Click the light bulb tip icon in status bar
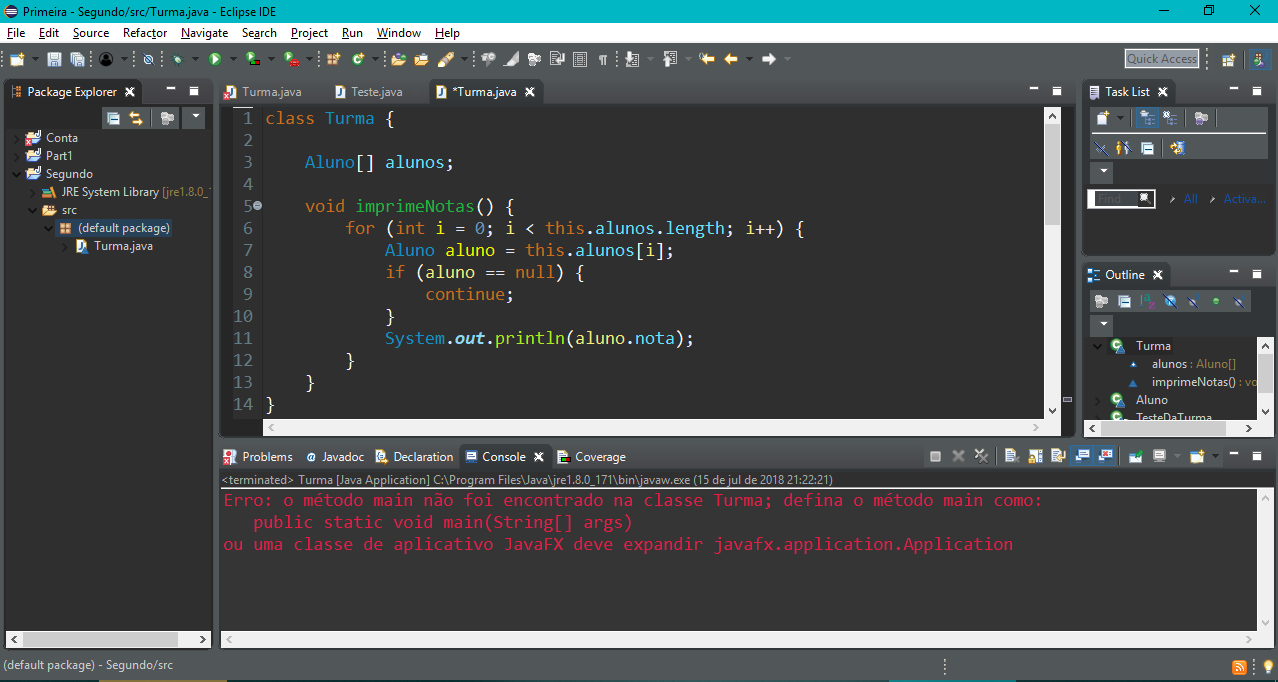The width and height of the screenshot is (1278, 682). (1267, 667)
